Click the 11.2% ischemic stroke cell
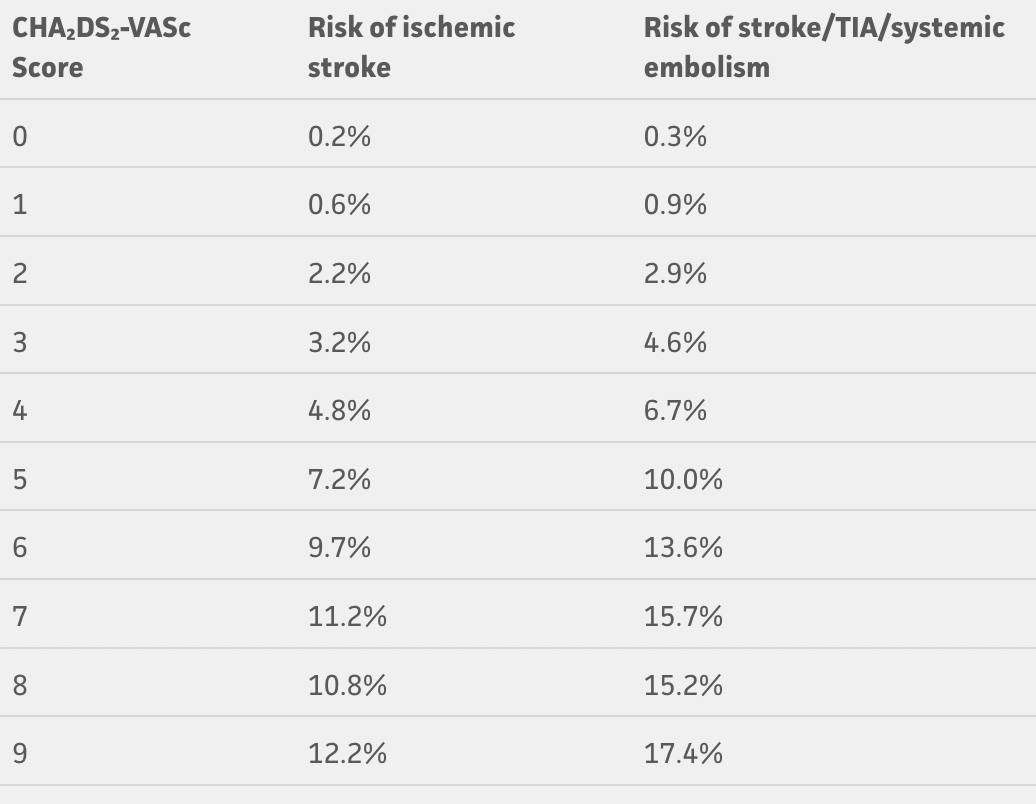 pyautogui.click(x=347, y=616)
